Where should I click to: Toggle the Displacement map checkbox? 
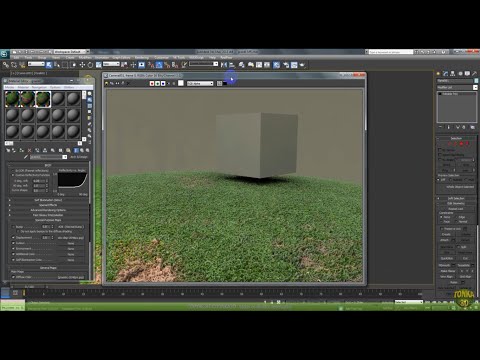13,238
